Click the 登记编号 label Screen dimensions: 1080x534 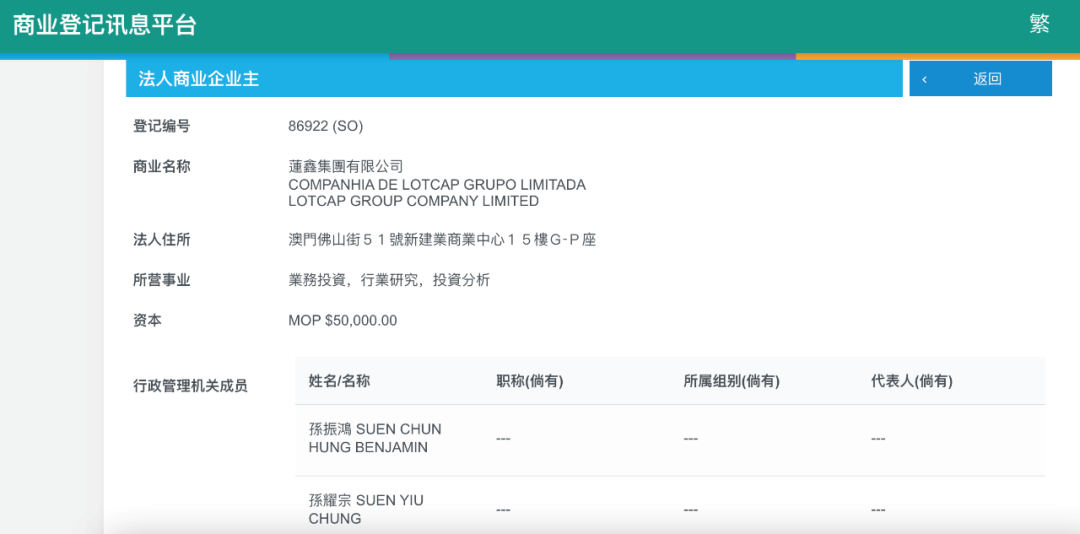[x=161, y=126]
